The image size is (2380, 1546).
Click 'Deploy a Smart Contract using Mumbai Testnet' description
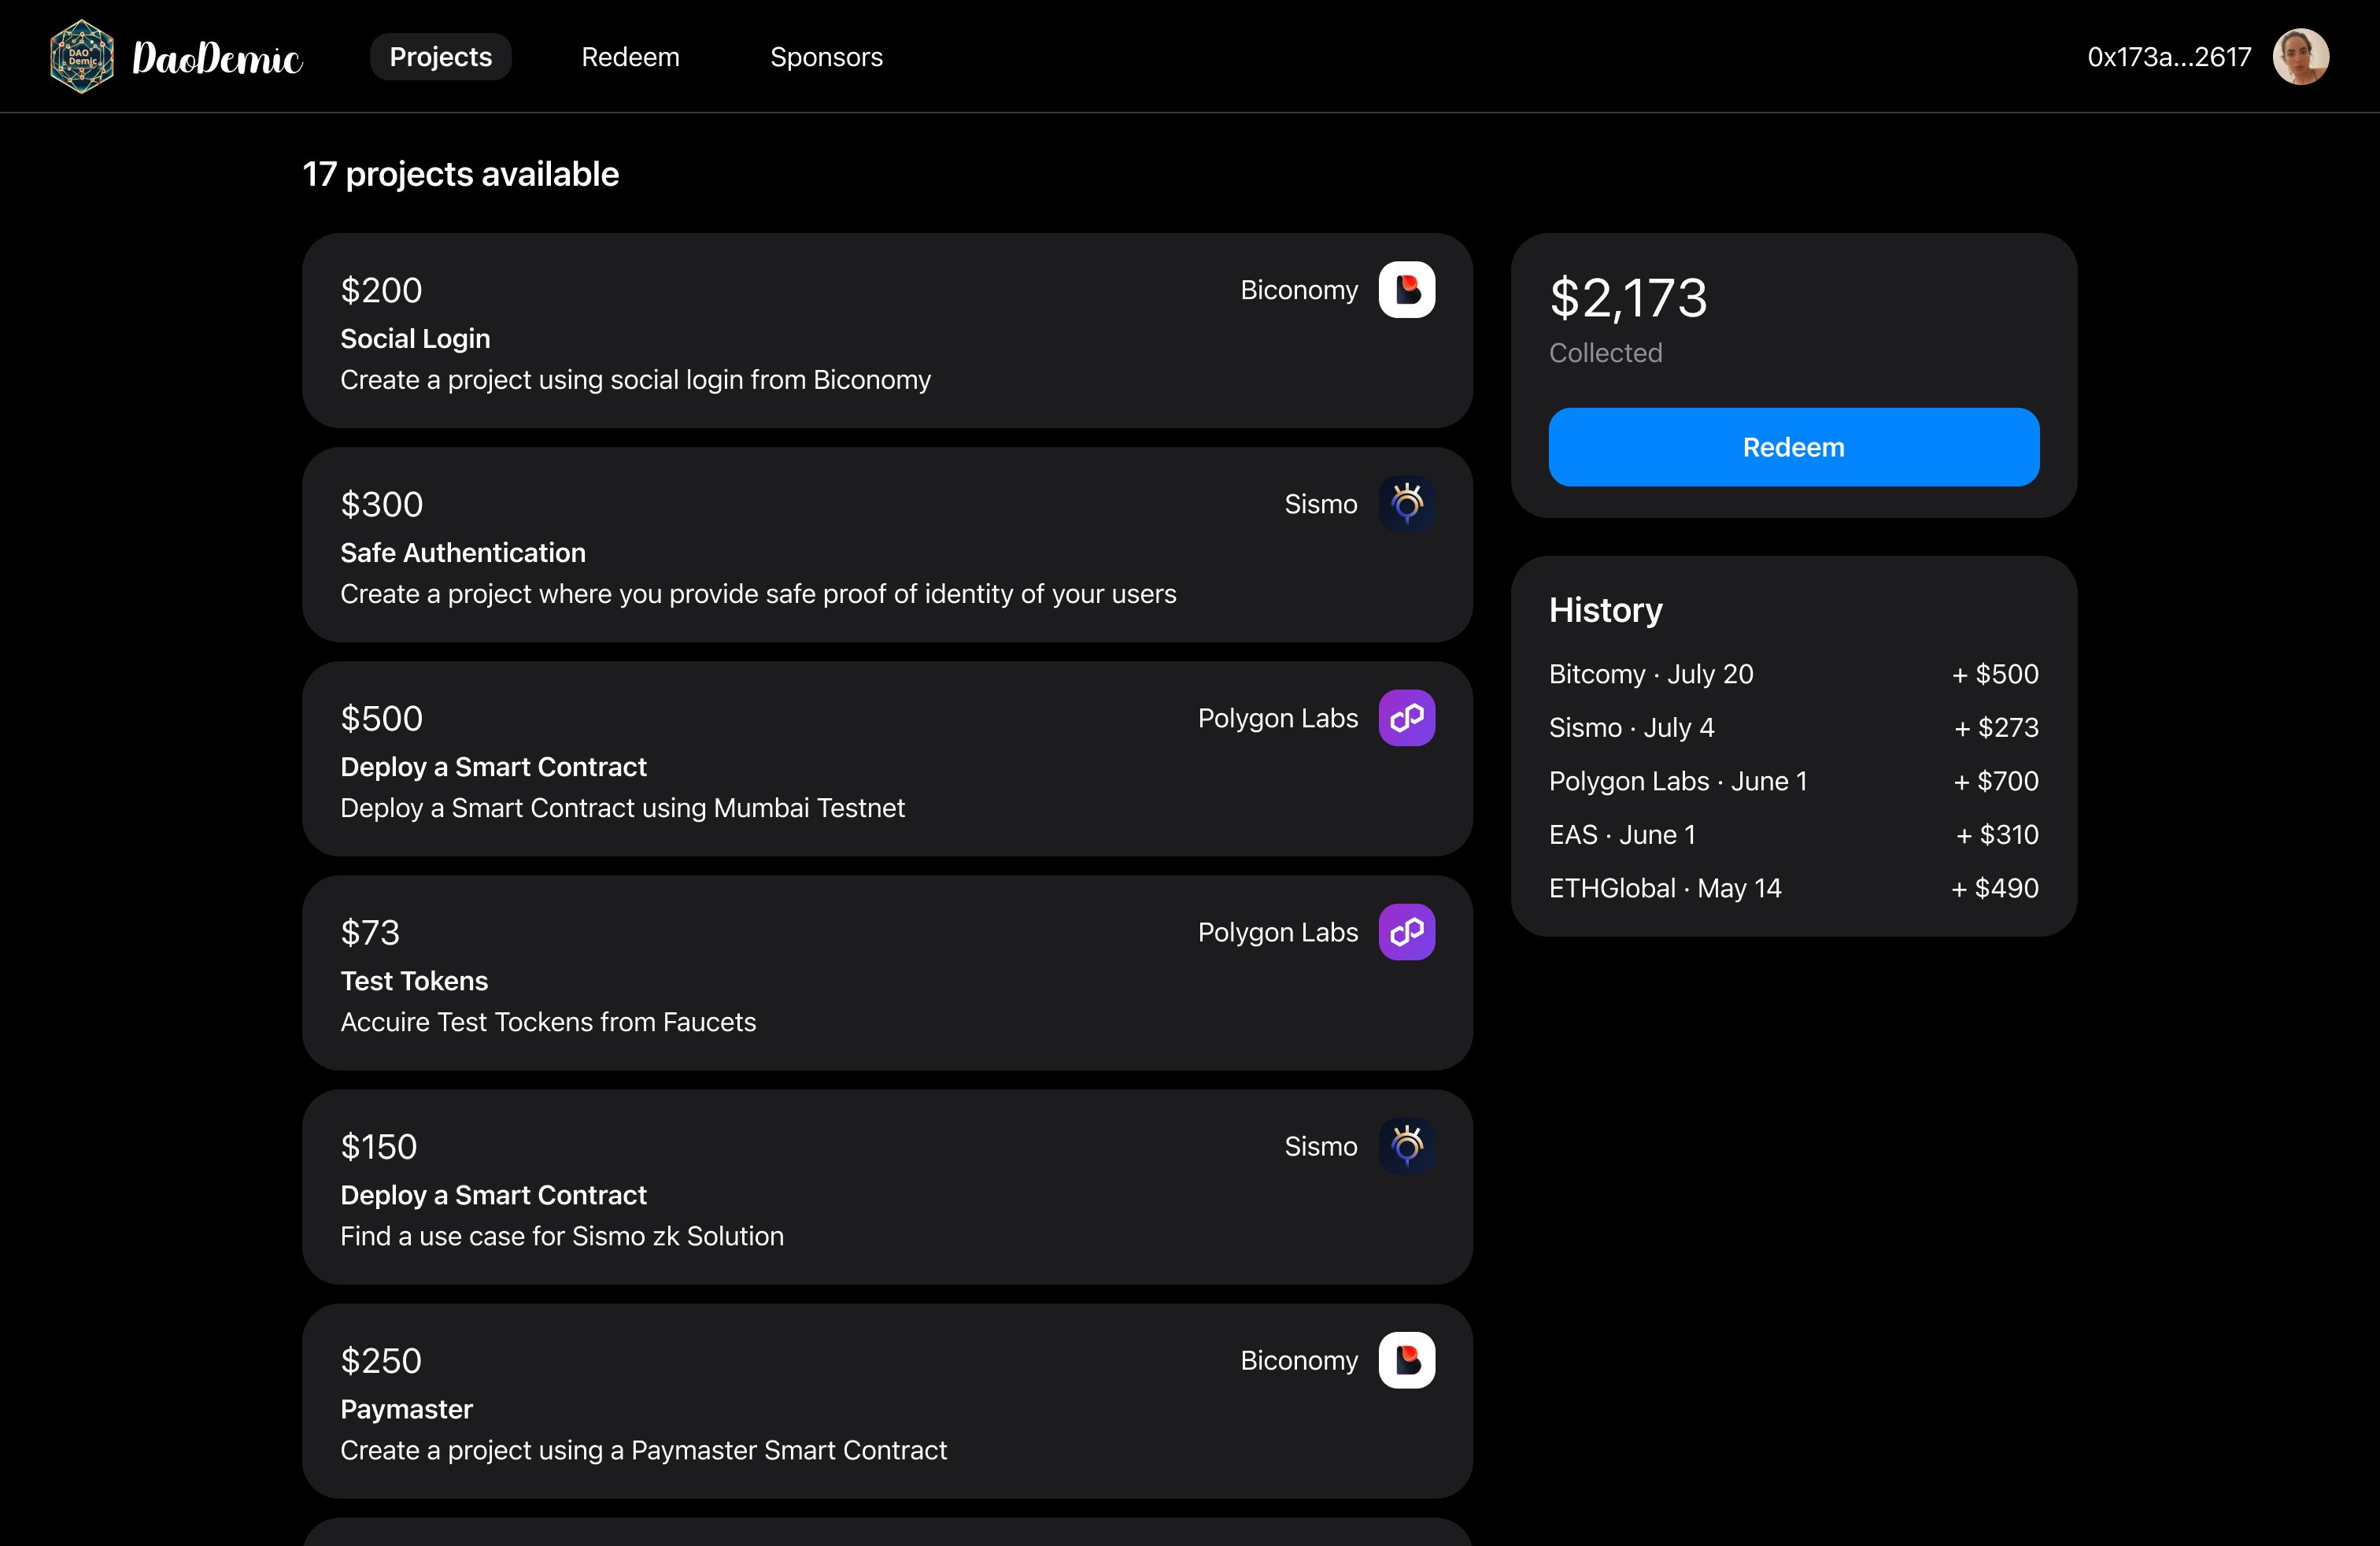[x=622, y=808]
